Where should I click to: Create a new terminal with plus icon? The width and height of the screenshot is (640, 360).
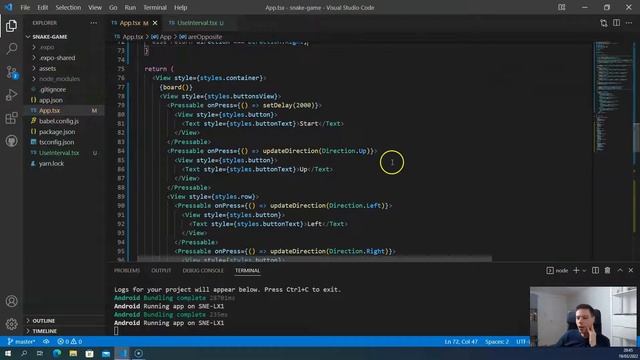[576, 270]
